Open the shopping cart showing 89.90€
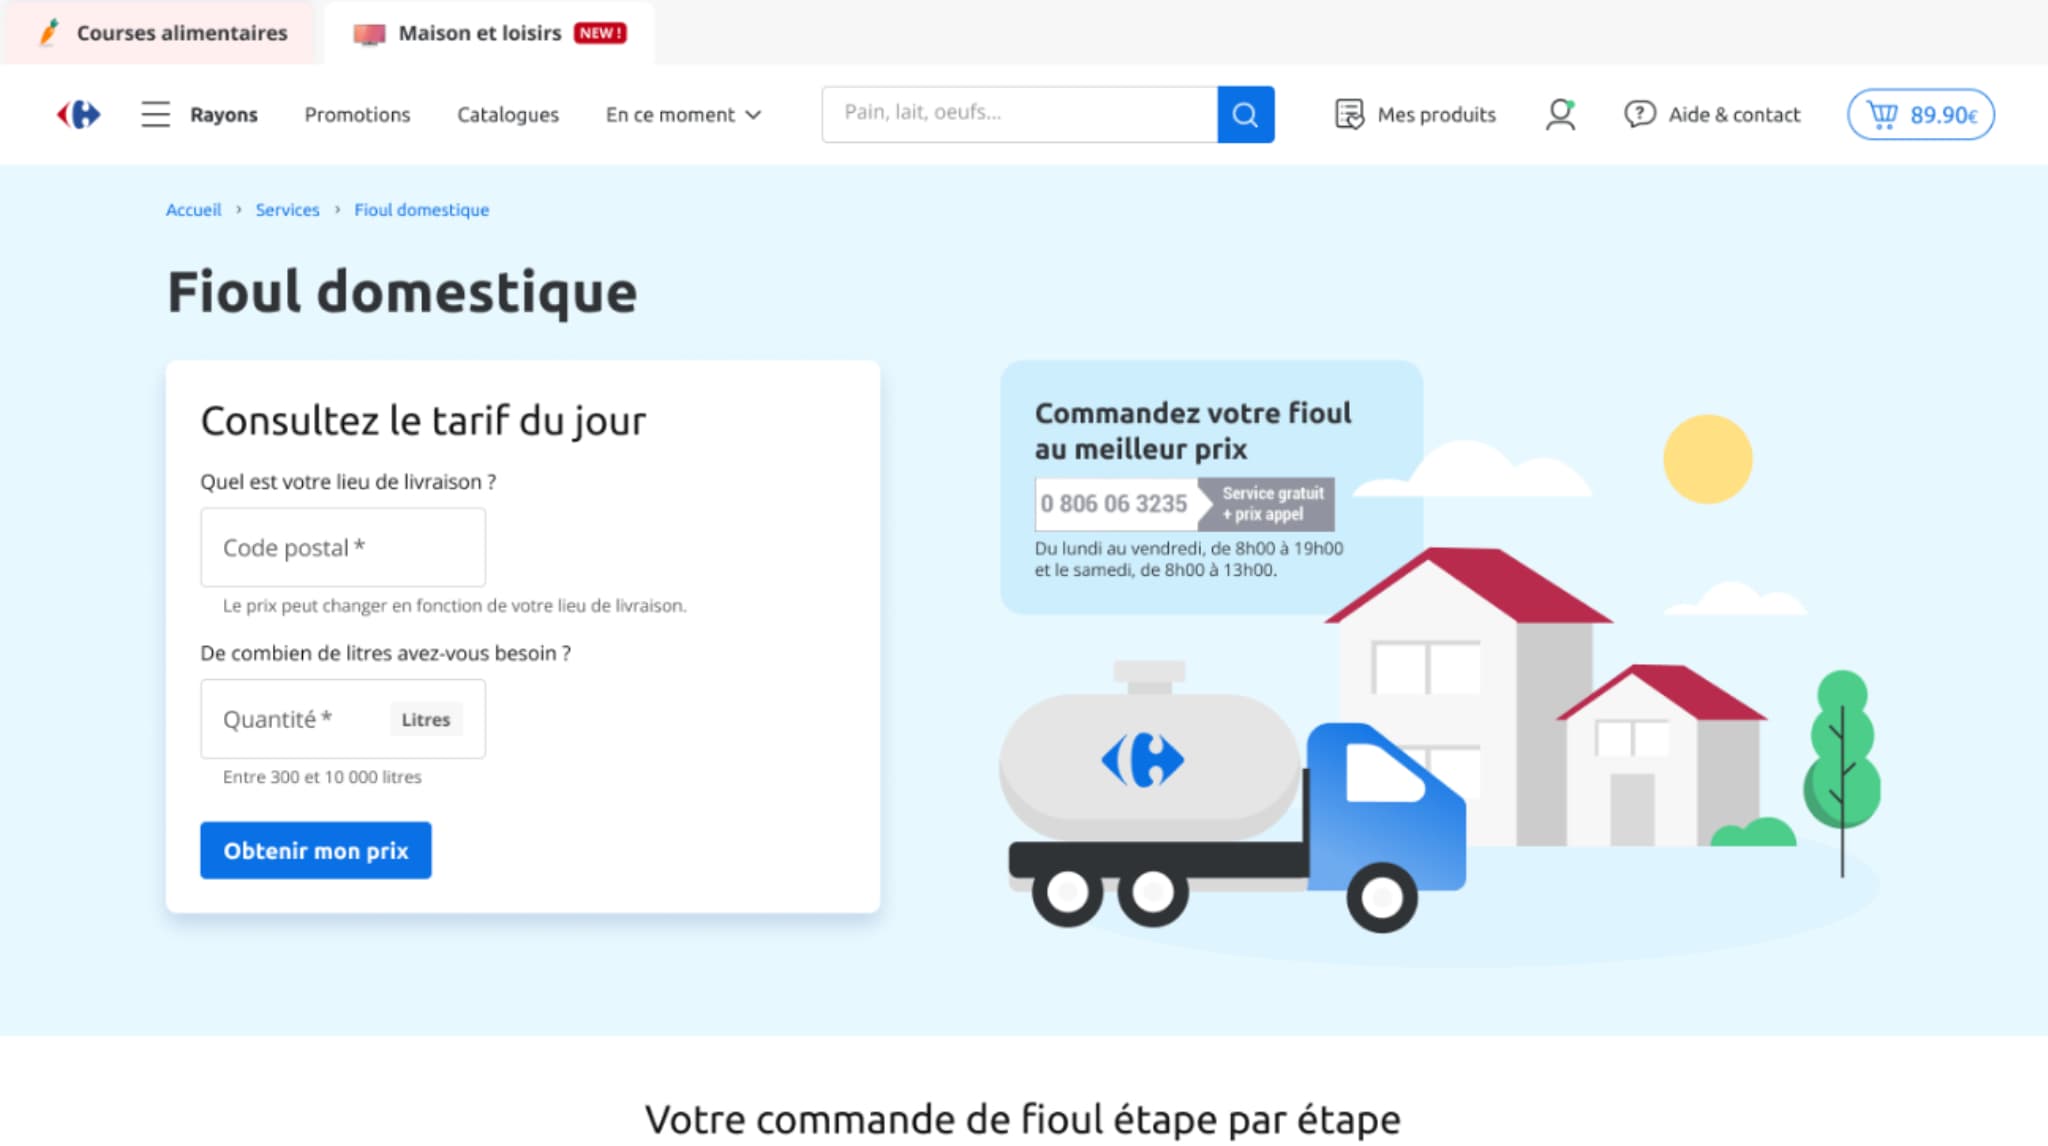2048x1146 pixels. [1920, 114]
